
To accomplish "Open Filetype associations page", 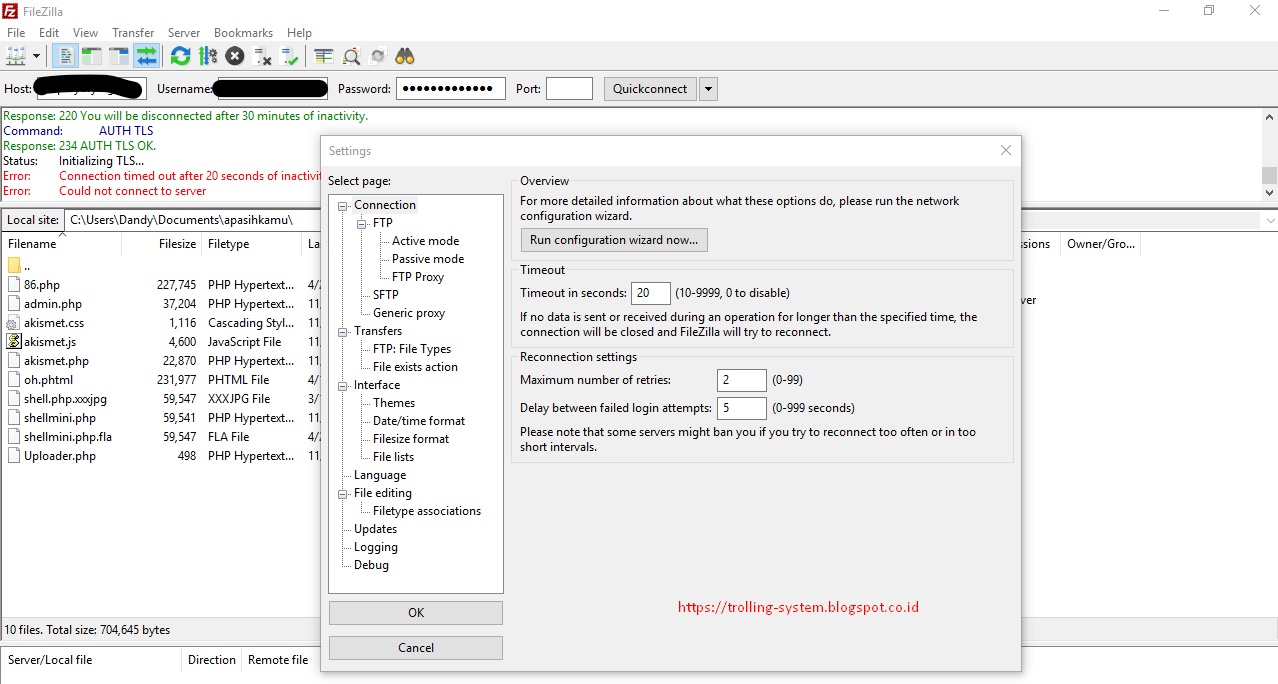I will (427, 511).
